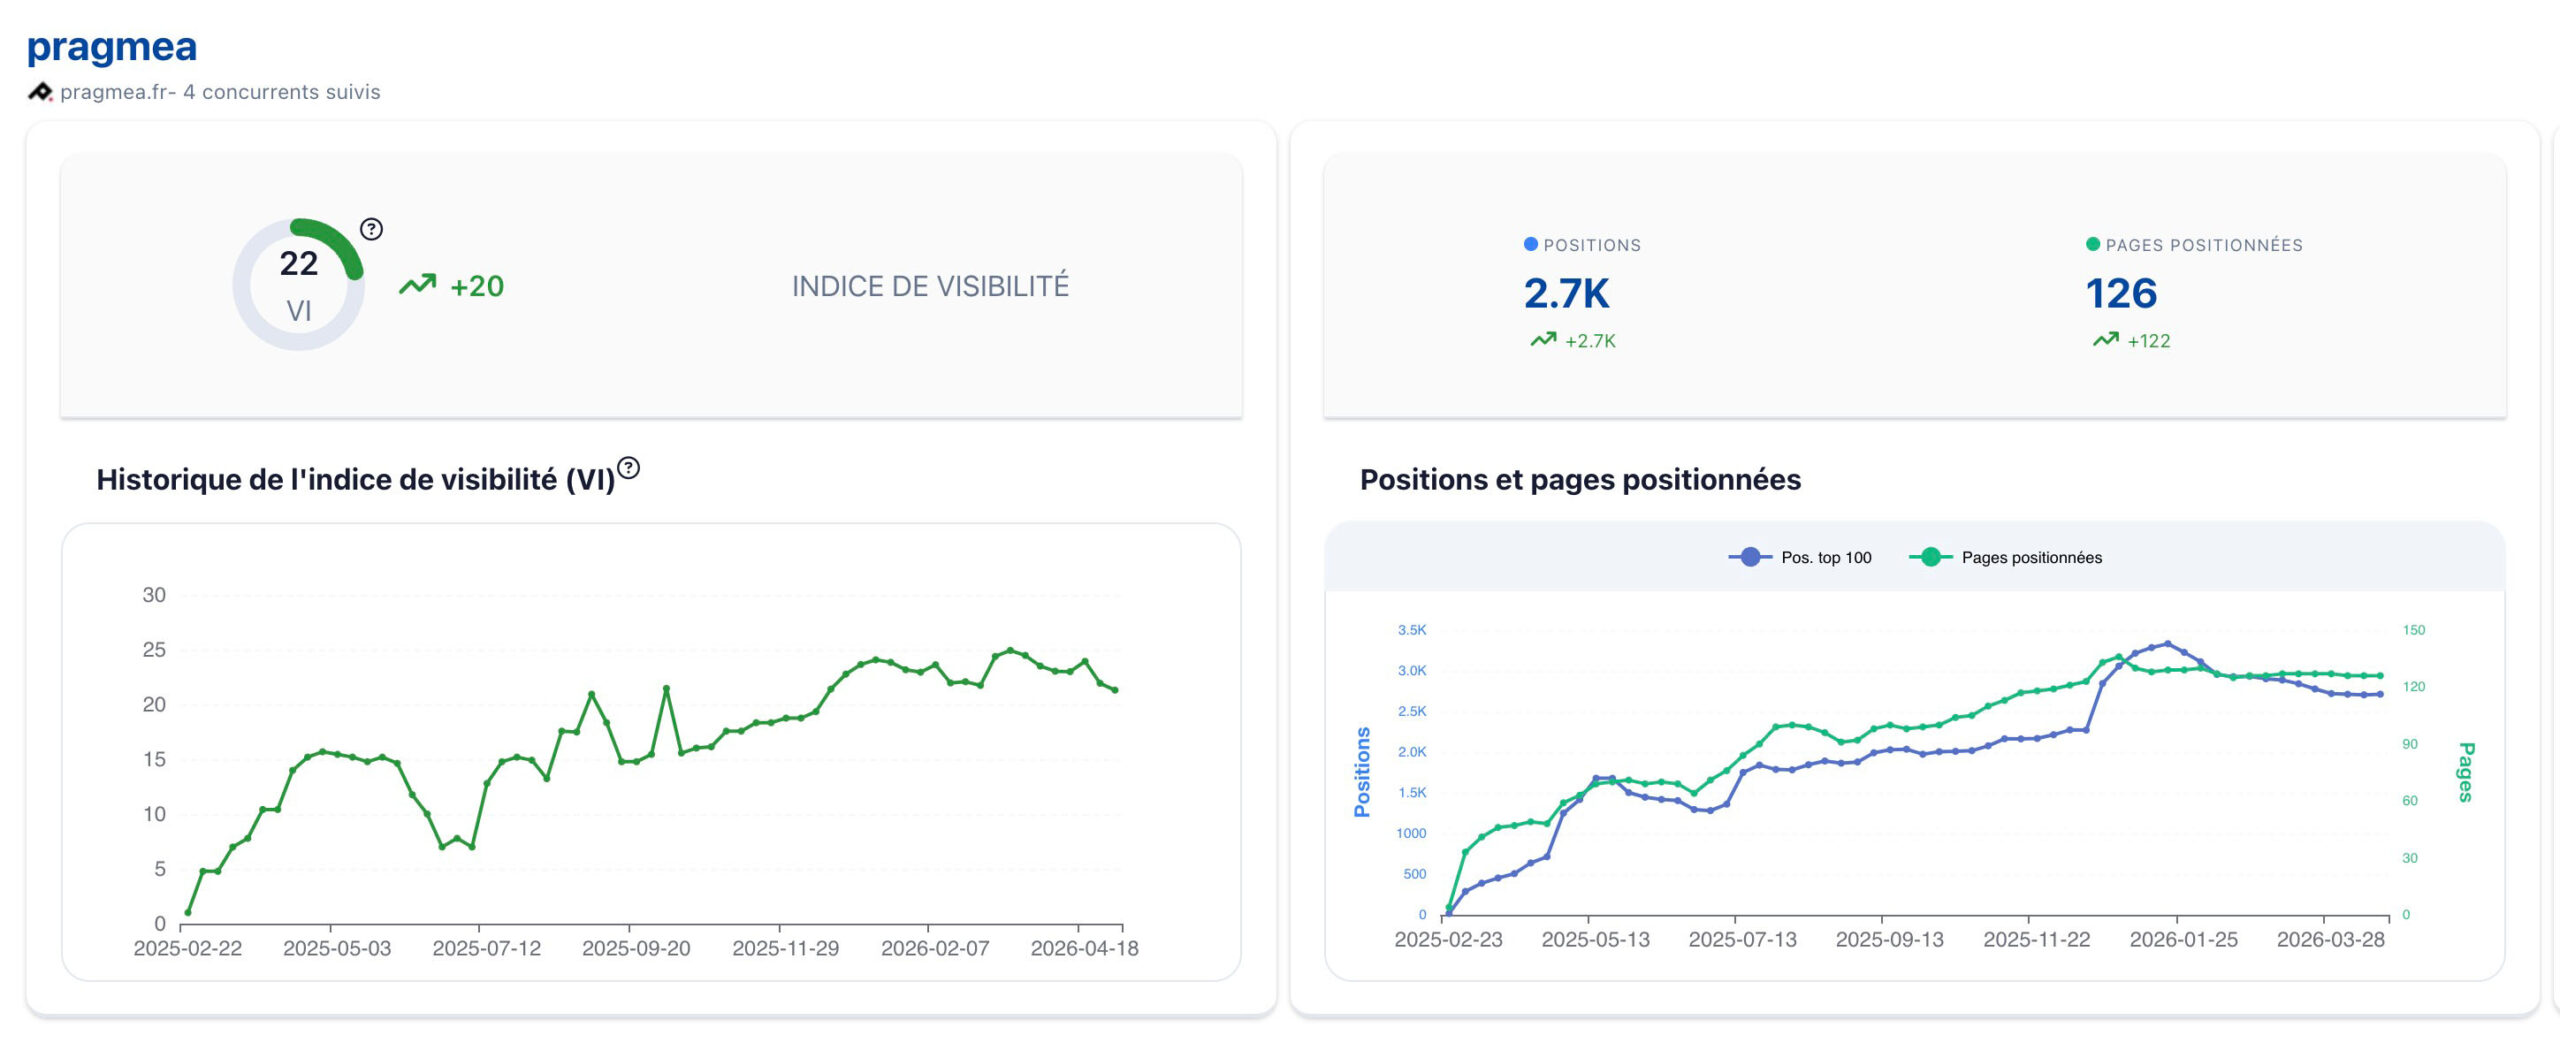The width and height of the screenshot is (2560, 1050).
Task: Click the pragmea project title
Action: click(112, 47)
